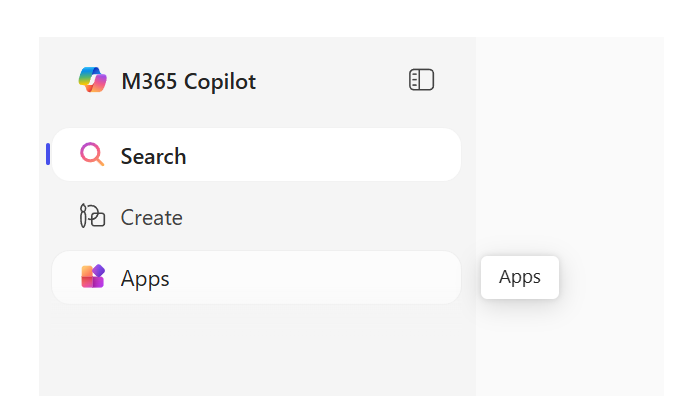Image resolution: width=690 pixels, height=419 pixels.
Task: Click the magnifying glass Search icon
Action: pos(92,154)
